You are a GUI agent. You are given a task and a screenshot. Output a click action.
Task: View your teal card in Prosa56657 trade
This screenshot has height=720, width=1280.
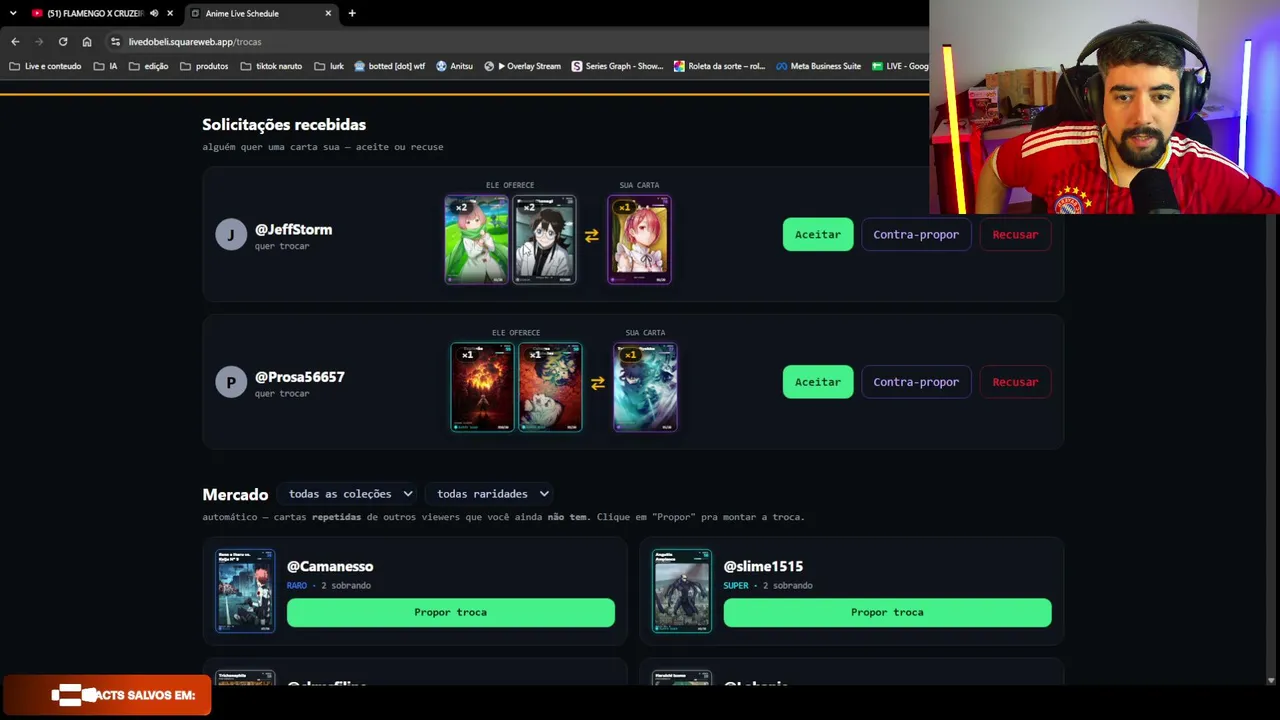(x=645, y=387)
